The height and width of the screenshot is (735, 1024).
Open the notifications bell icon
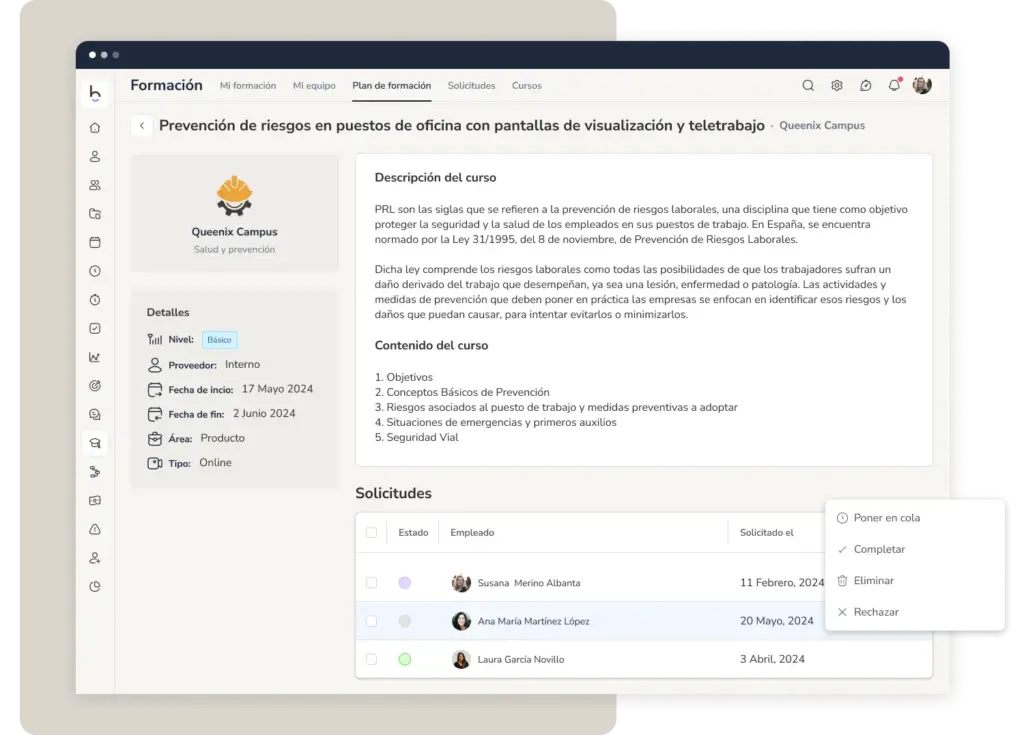pos(894,85)
